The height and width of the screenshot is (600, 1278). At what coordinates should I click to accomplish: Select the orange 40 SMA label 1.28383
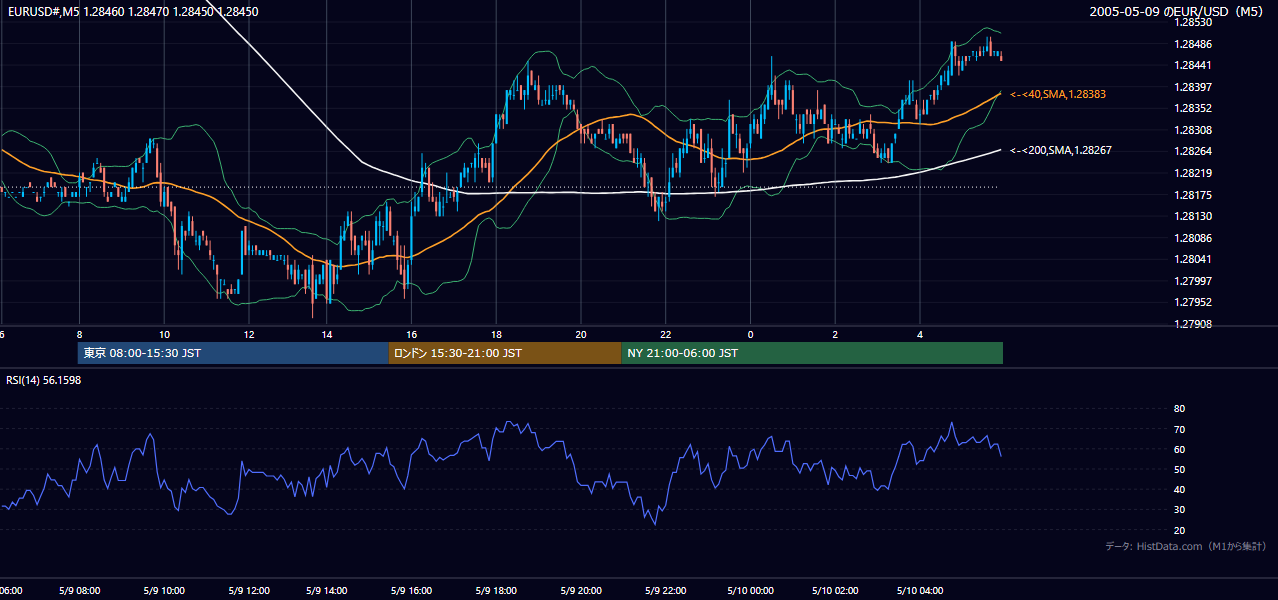(x=1058, y=94)
